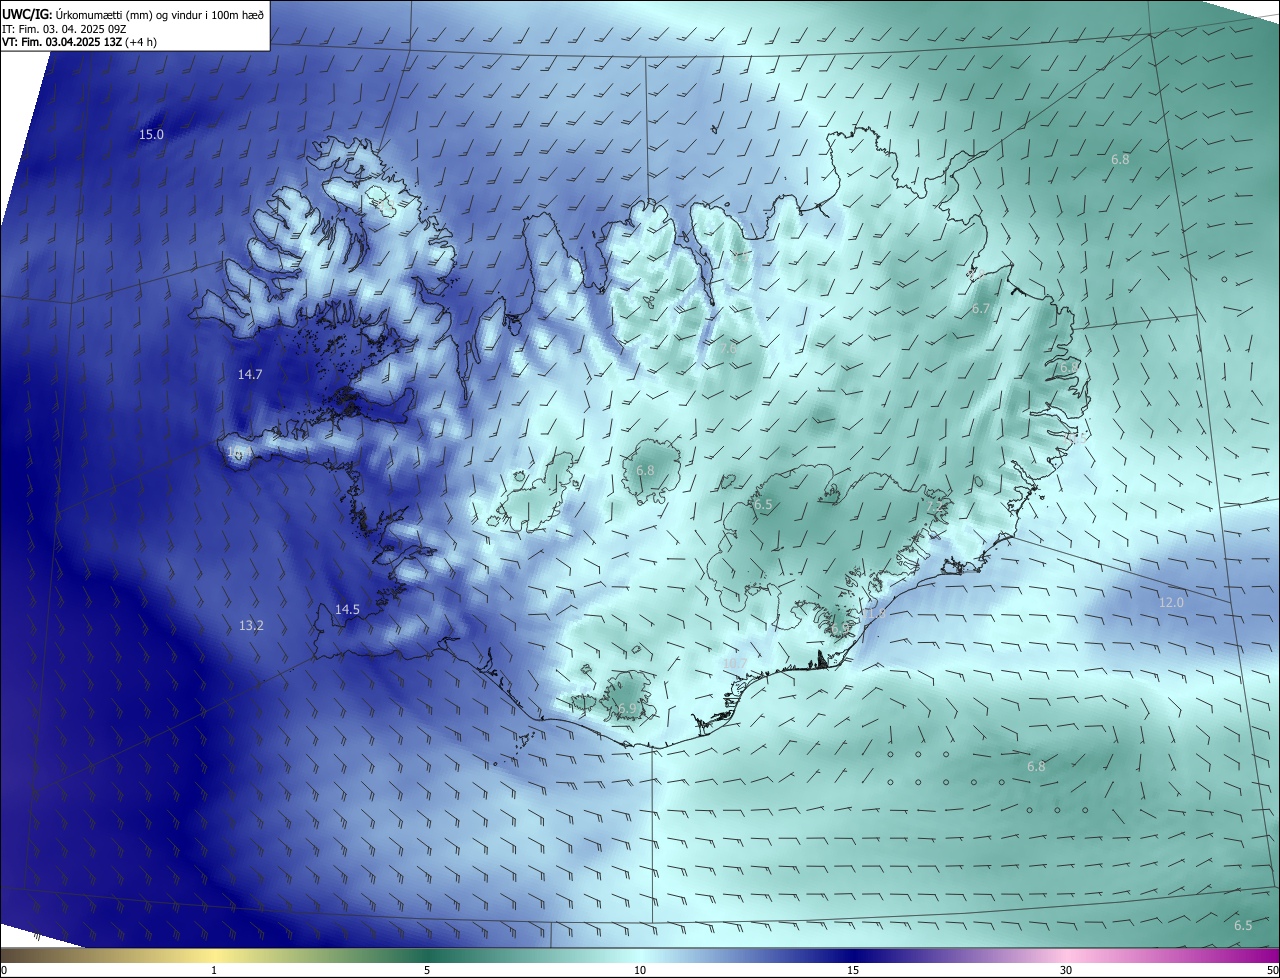Click the 14.7 value label on the map
The image size is (1280, 978).
pos(250,374)
